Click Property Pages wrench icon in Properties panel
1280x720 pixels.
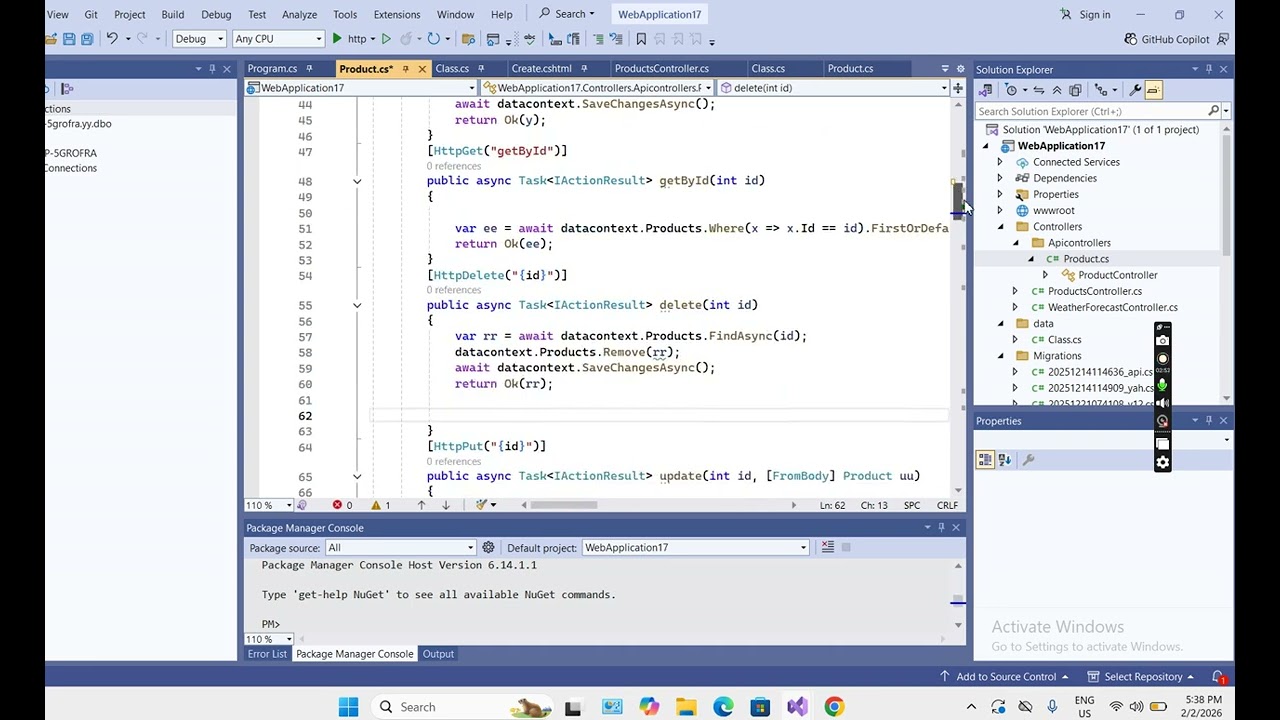pyautogui.click(x=1028, y=460)
